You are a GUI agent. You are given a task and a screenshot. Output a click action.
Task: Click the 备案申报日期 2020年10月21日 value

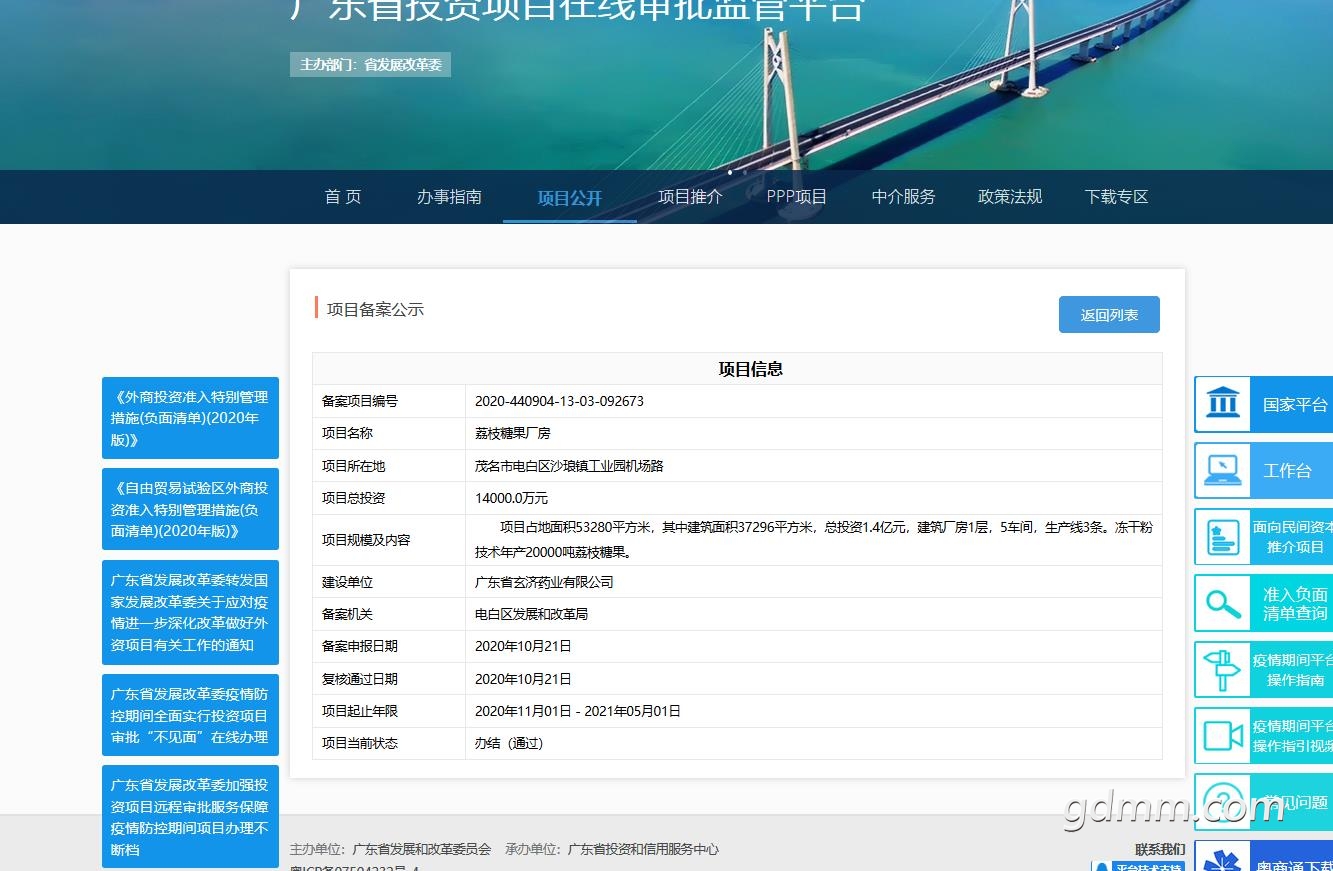[523, 646]
